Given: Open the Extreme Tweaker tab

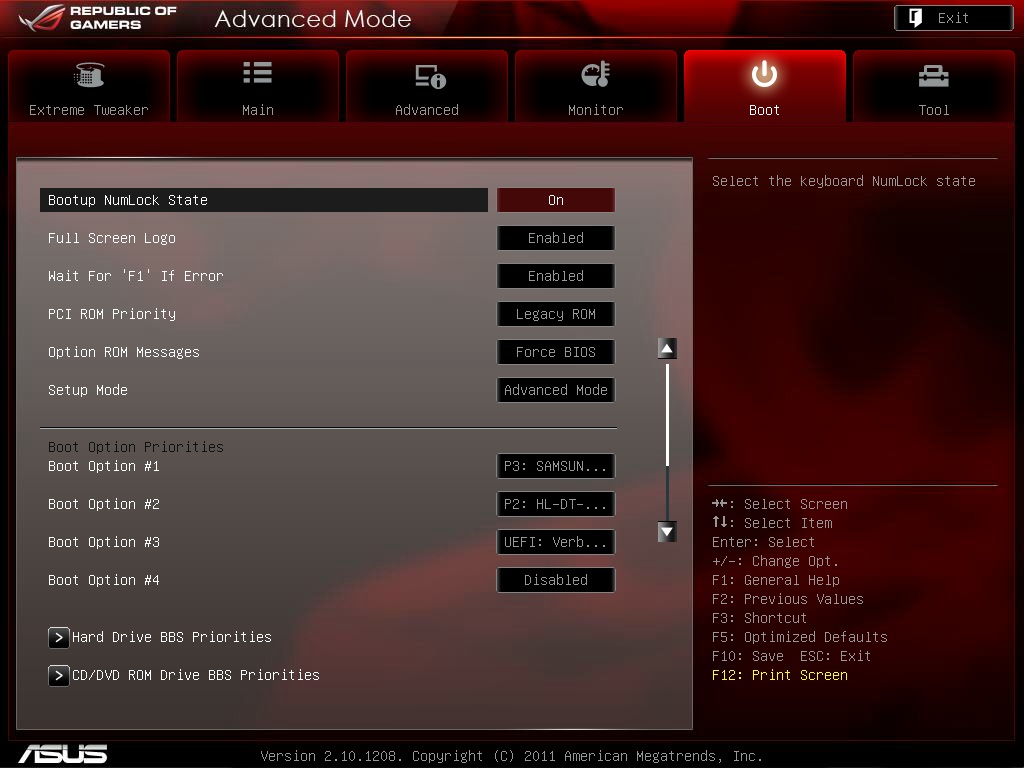Looking at the screenshot, I should pos(89,86).
